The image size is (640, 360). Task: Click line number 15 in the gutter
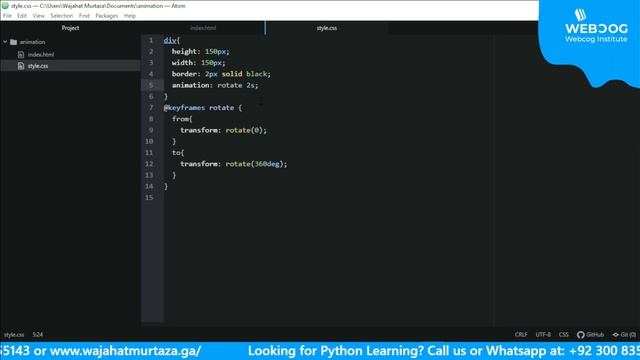coord(149,198)
